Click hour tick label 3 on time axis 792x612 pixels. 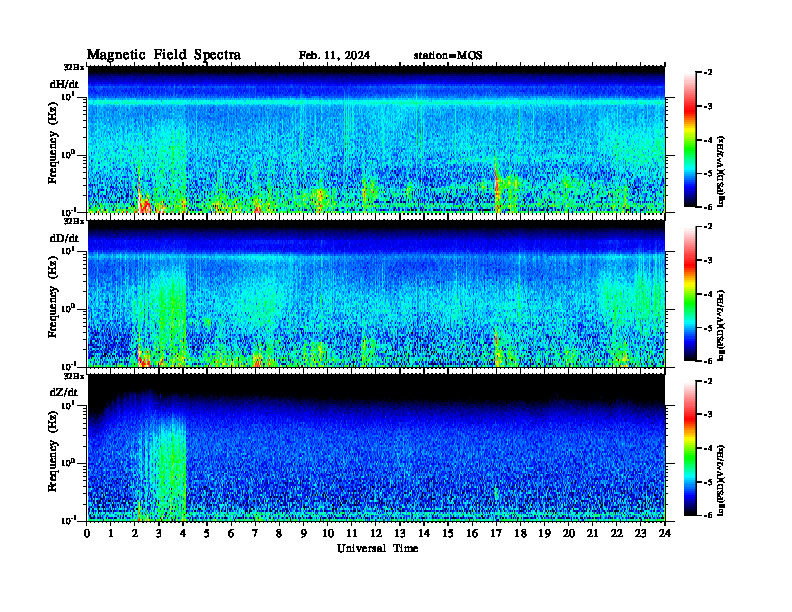click(159, 533)
